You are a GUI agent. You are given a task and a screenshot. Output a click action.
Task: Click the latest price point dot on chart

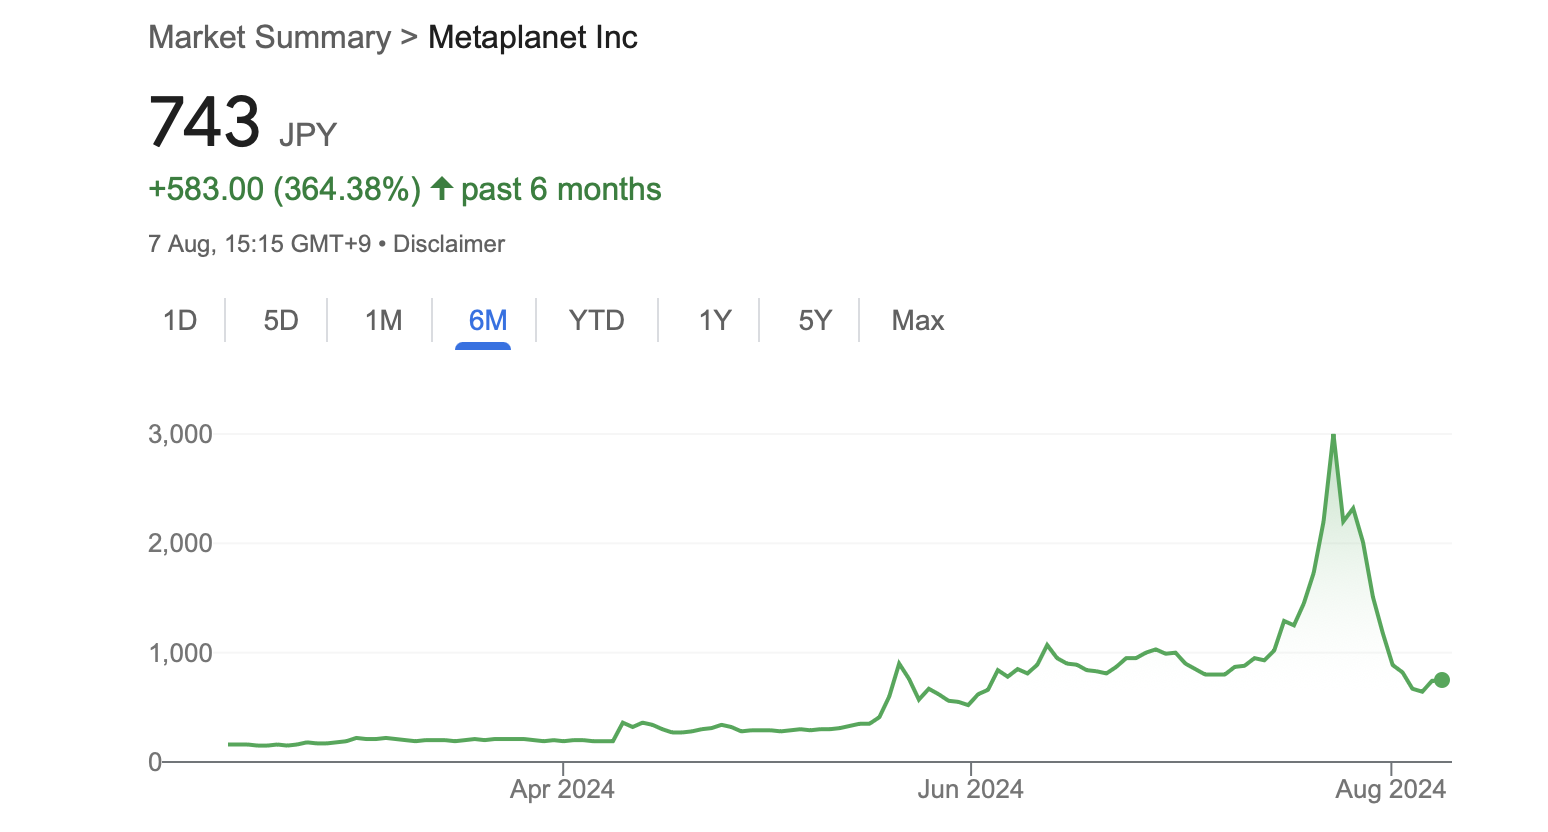[1441, 679]
